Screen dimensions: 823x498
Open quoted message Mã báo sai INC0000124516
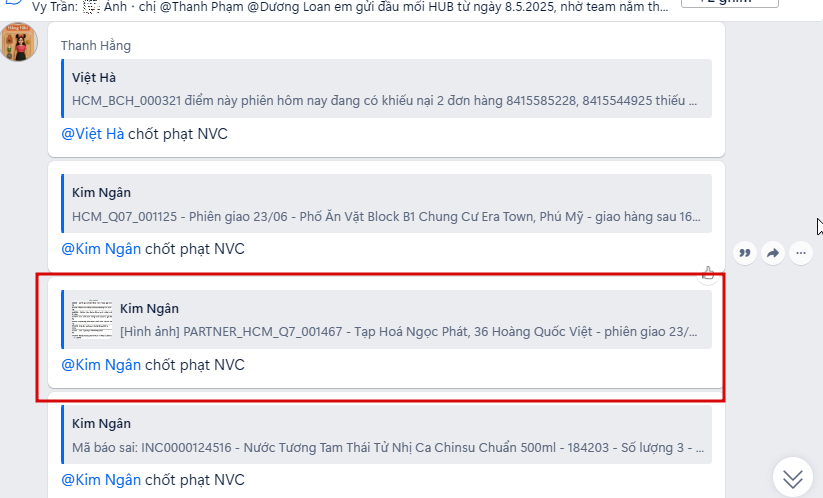pyautogui.click(x=387, y=435)
